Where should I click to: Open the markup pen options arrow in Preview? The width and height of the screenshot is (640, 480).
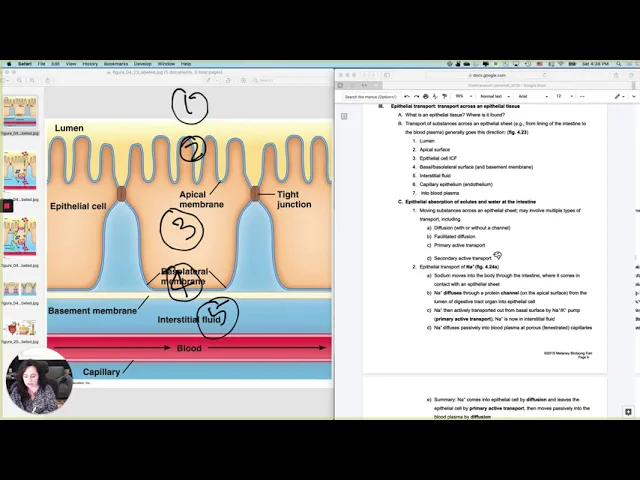(217, 80)
